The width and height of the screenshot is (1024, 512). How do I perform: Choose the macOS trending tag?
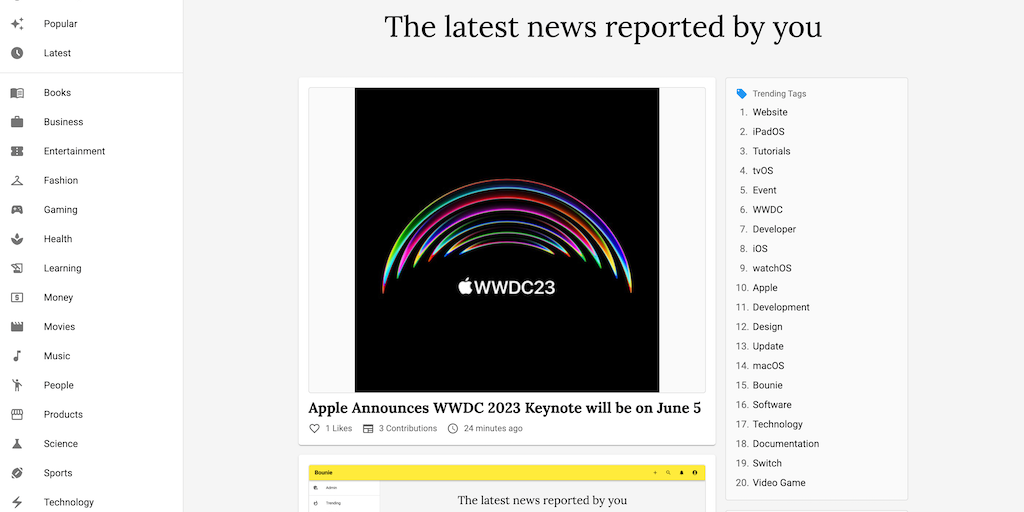(769, 366)
